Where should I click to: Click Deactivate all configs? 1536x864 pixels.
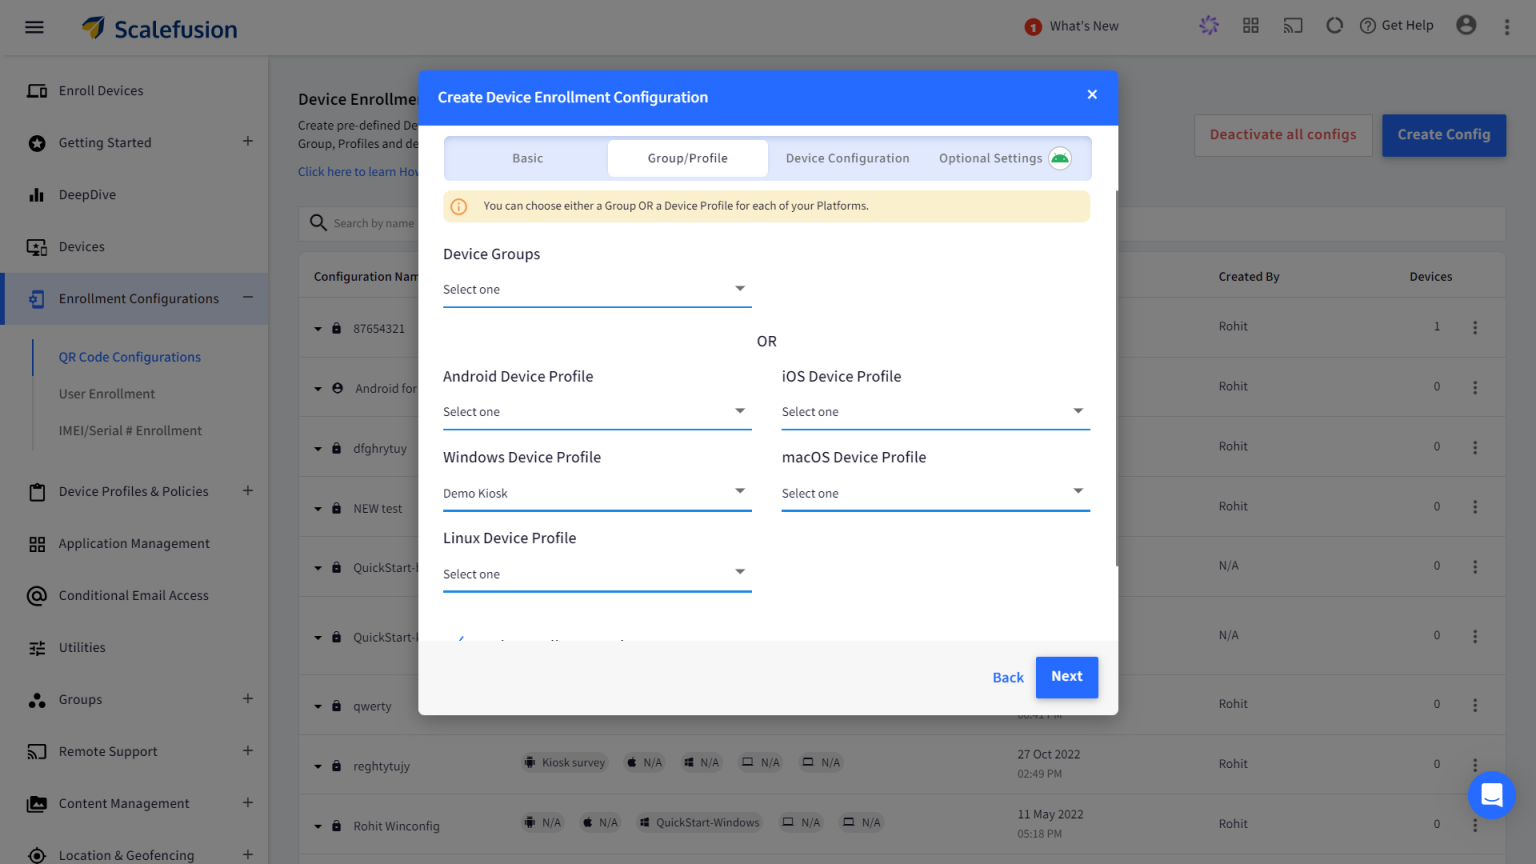[1283, 134]
